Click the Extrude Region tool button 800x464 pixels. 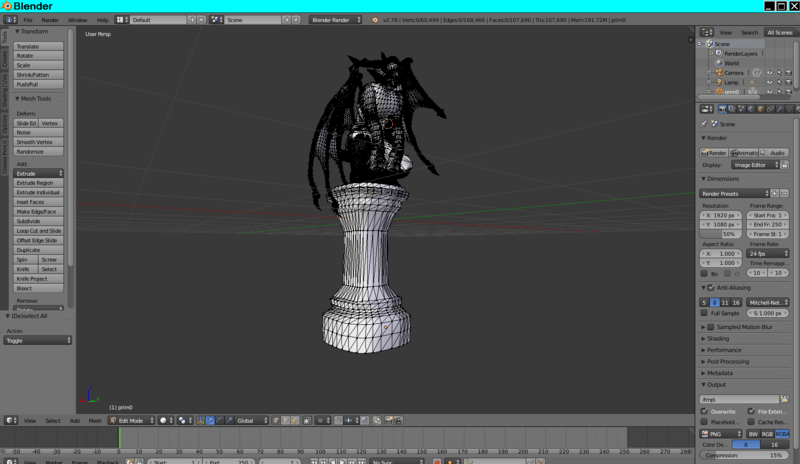tap(38, 183)
